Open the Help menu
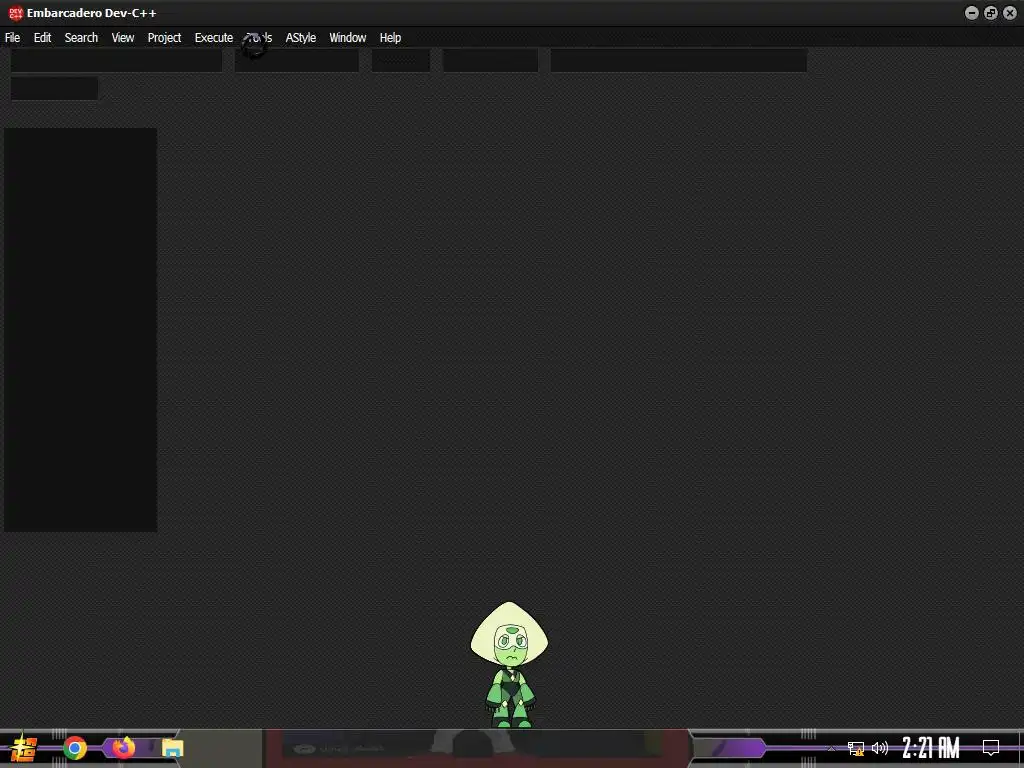This screenshot has width=1024, height=768. [x=390, y=38]
